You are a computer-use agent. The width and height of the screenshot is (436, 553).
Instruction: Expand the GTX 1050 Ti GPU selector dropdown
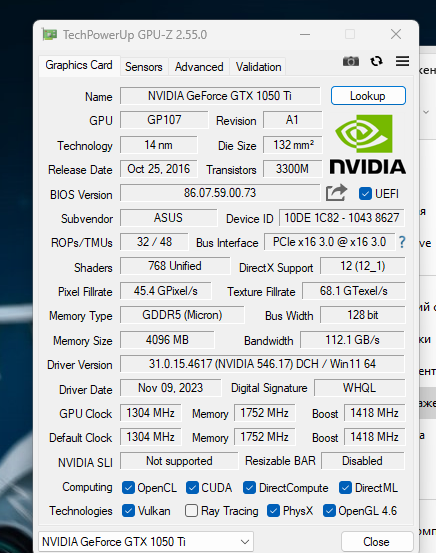click(x=146, y=541)
